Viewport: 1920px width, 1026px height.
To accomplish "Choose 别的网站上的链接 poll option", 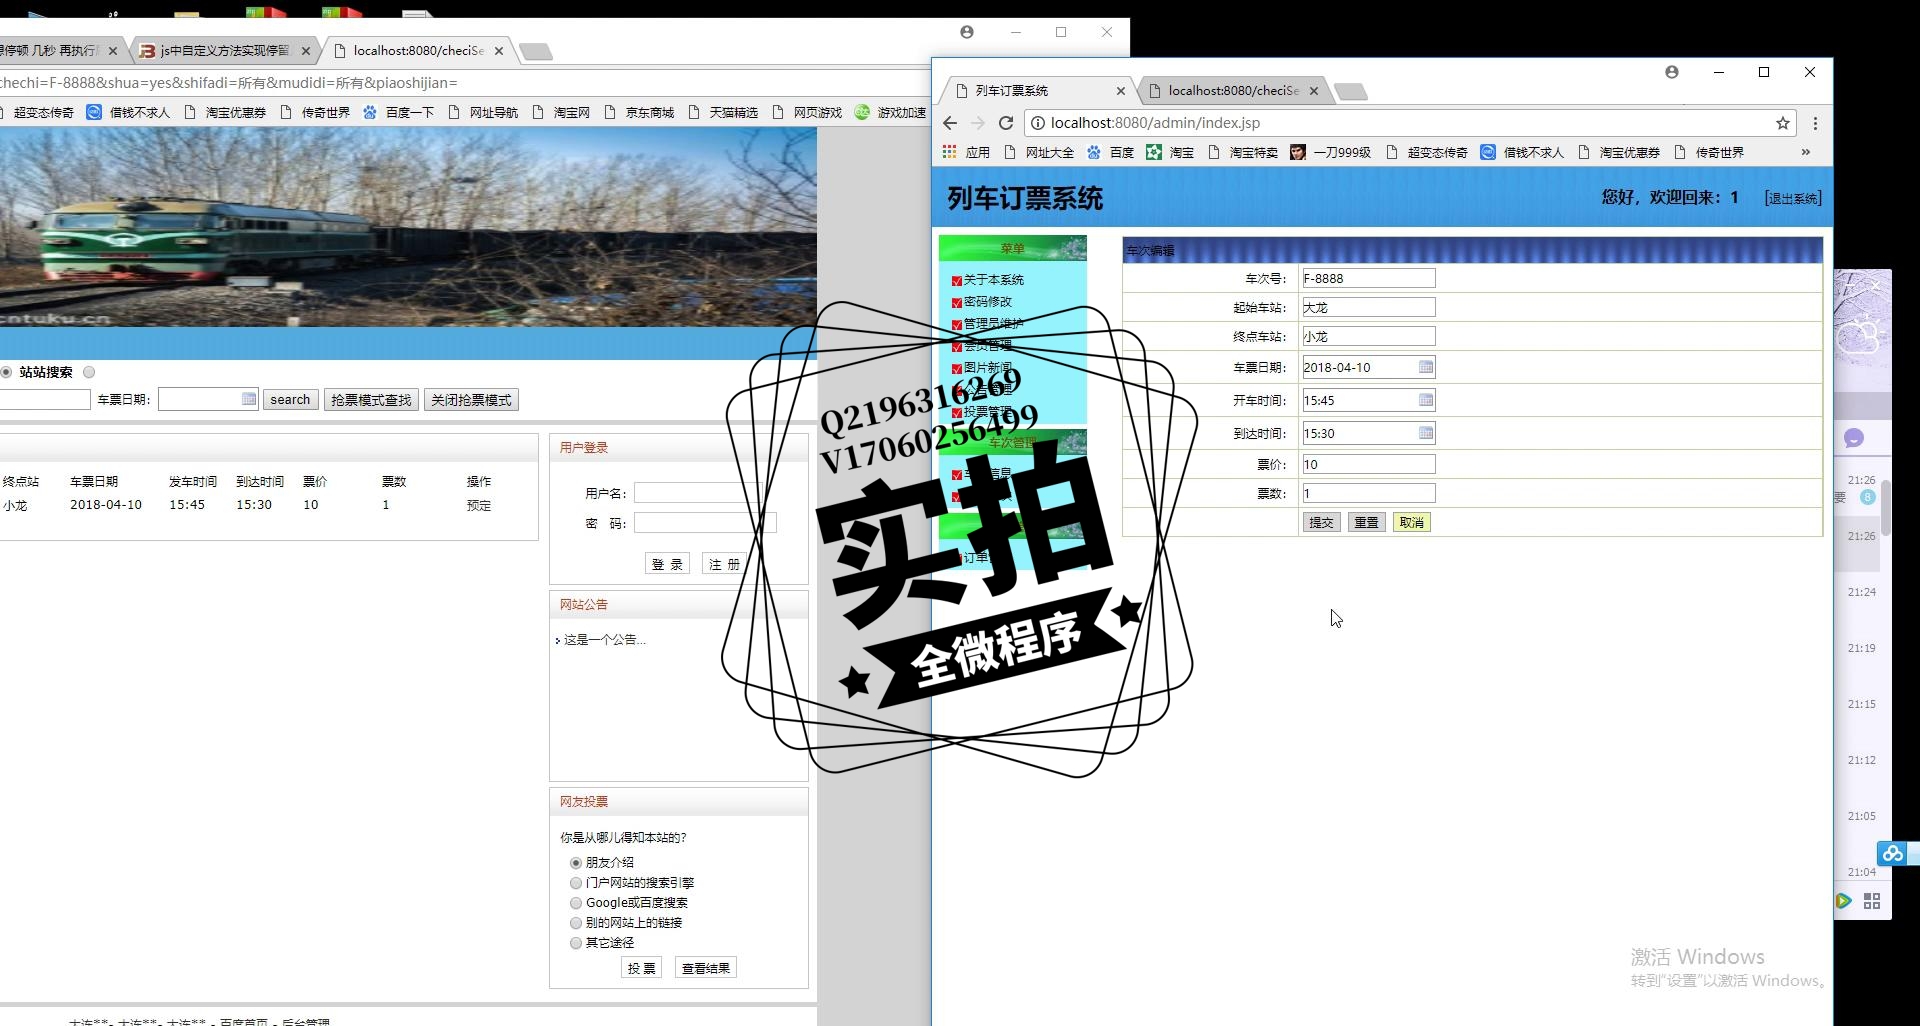I will pos(576,922).
